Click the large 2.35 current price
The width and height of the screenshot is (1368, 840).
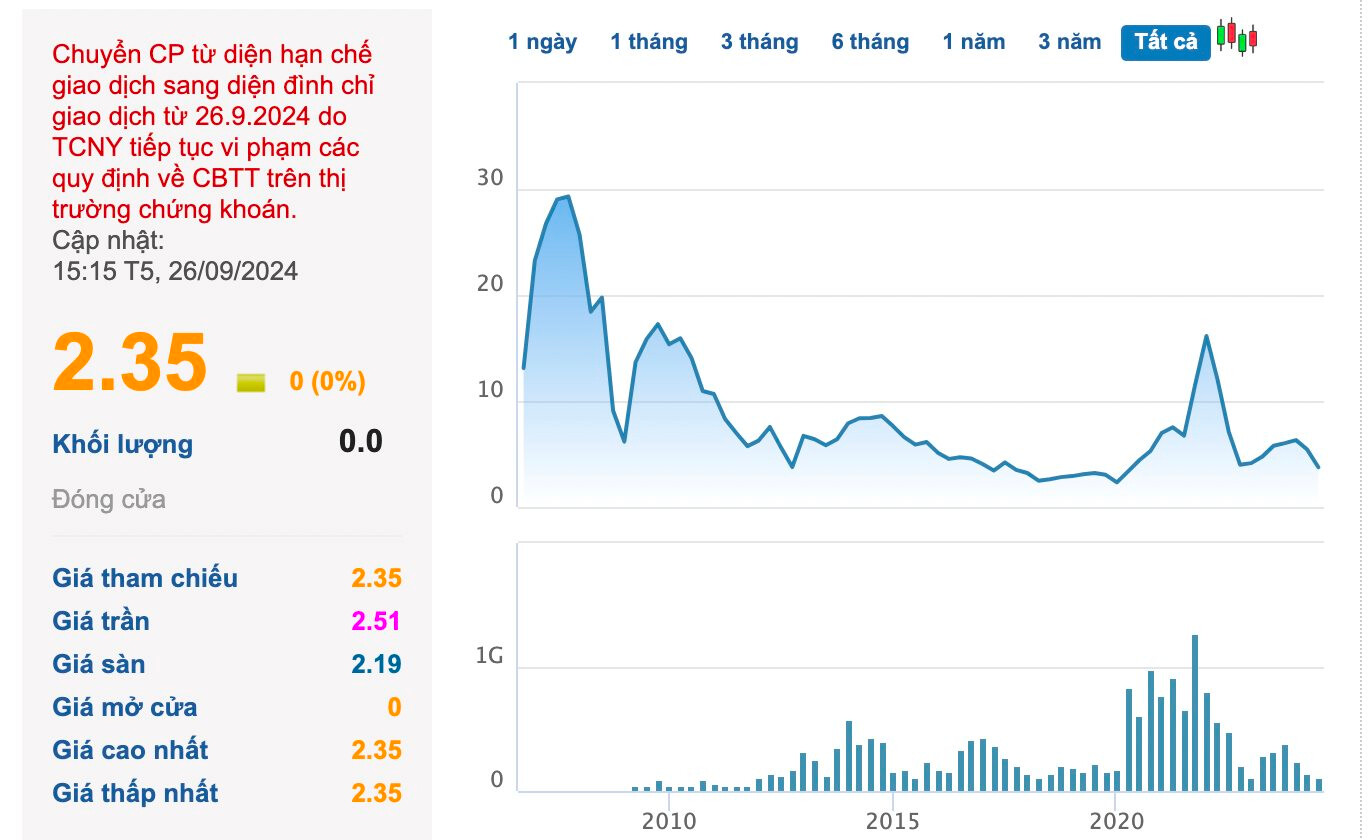click(130, 362)
